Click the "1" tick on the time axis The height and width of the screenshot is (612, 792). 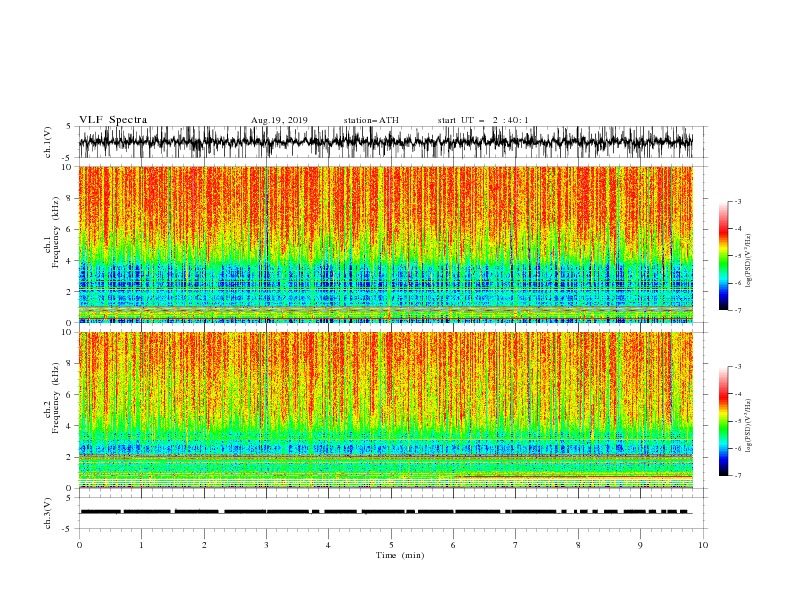(x=141, y=545)
